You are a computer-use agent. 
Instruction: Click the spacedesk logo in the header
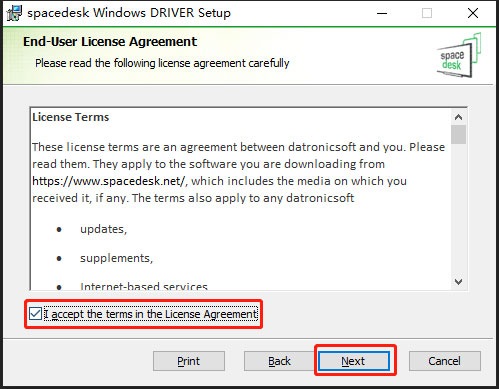click(x=459, y=56)
